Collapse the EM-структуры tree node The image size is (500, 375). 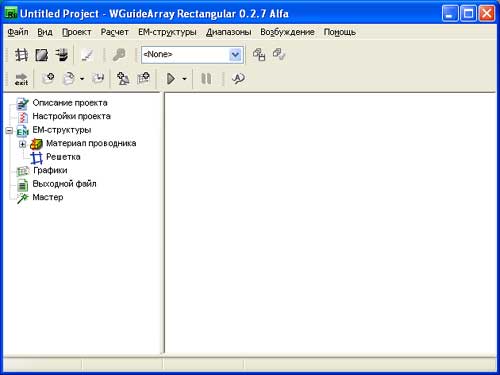[x=9, y=130]
